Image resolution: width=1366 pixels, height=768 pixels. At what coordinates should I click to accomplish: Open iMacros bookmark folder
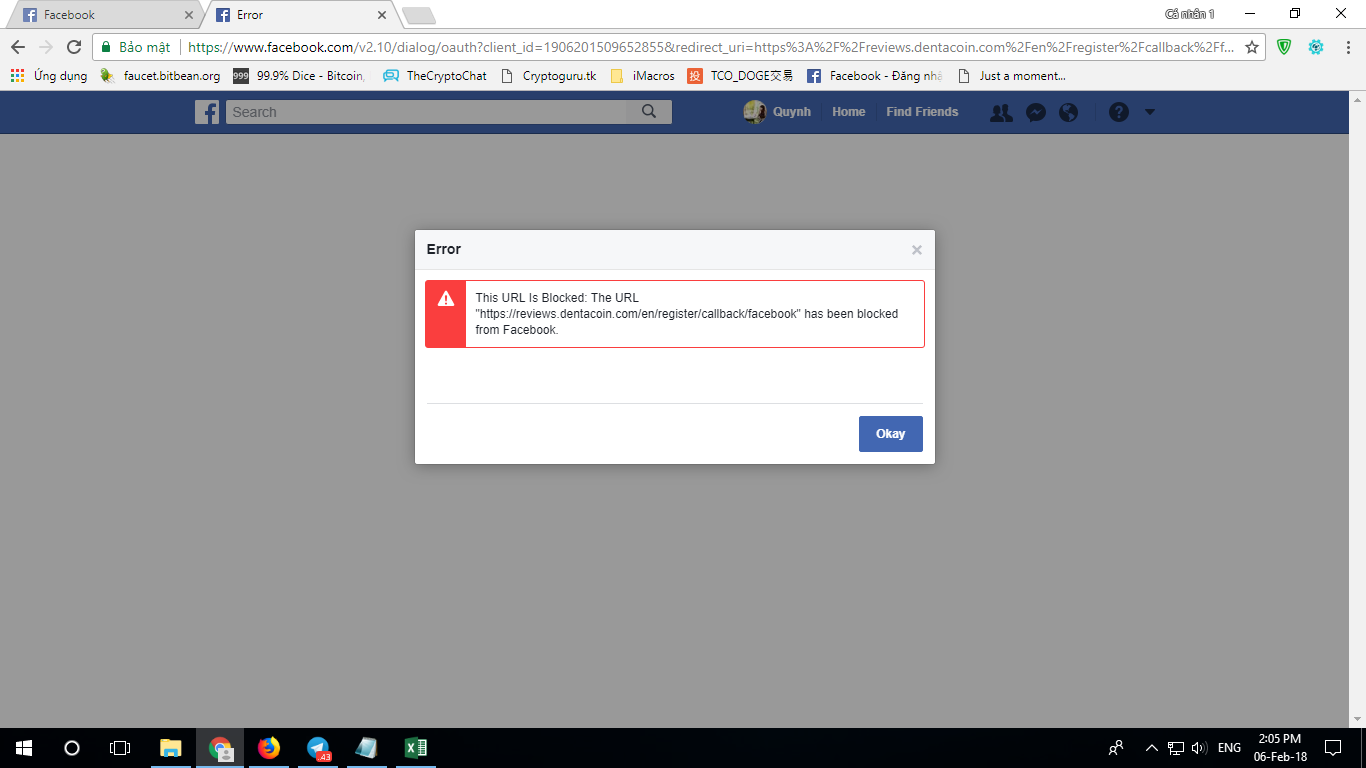642,76
